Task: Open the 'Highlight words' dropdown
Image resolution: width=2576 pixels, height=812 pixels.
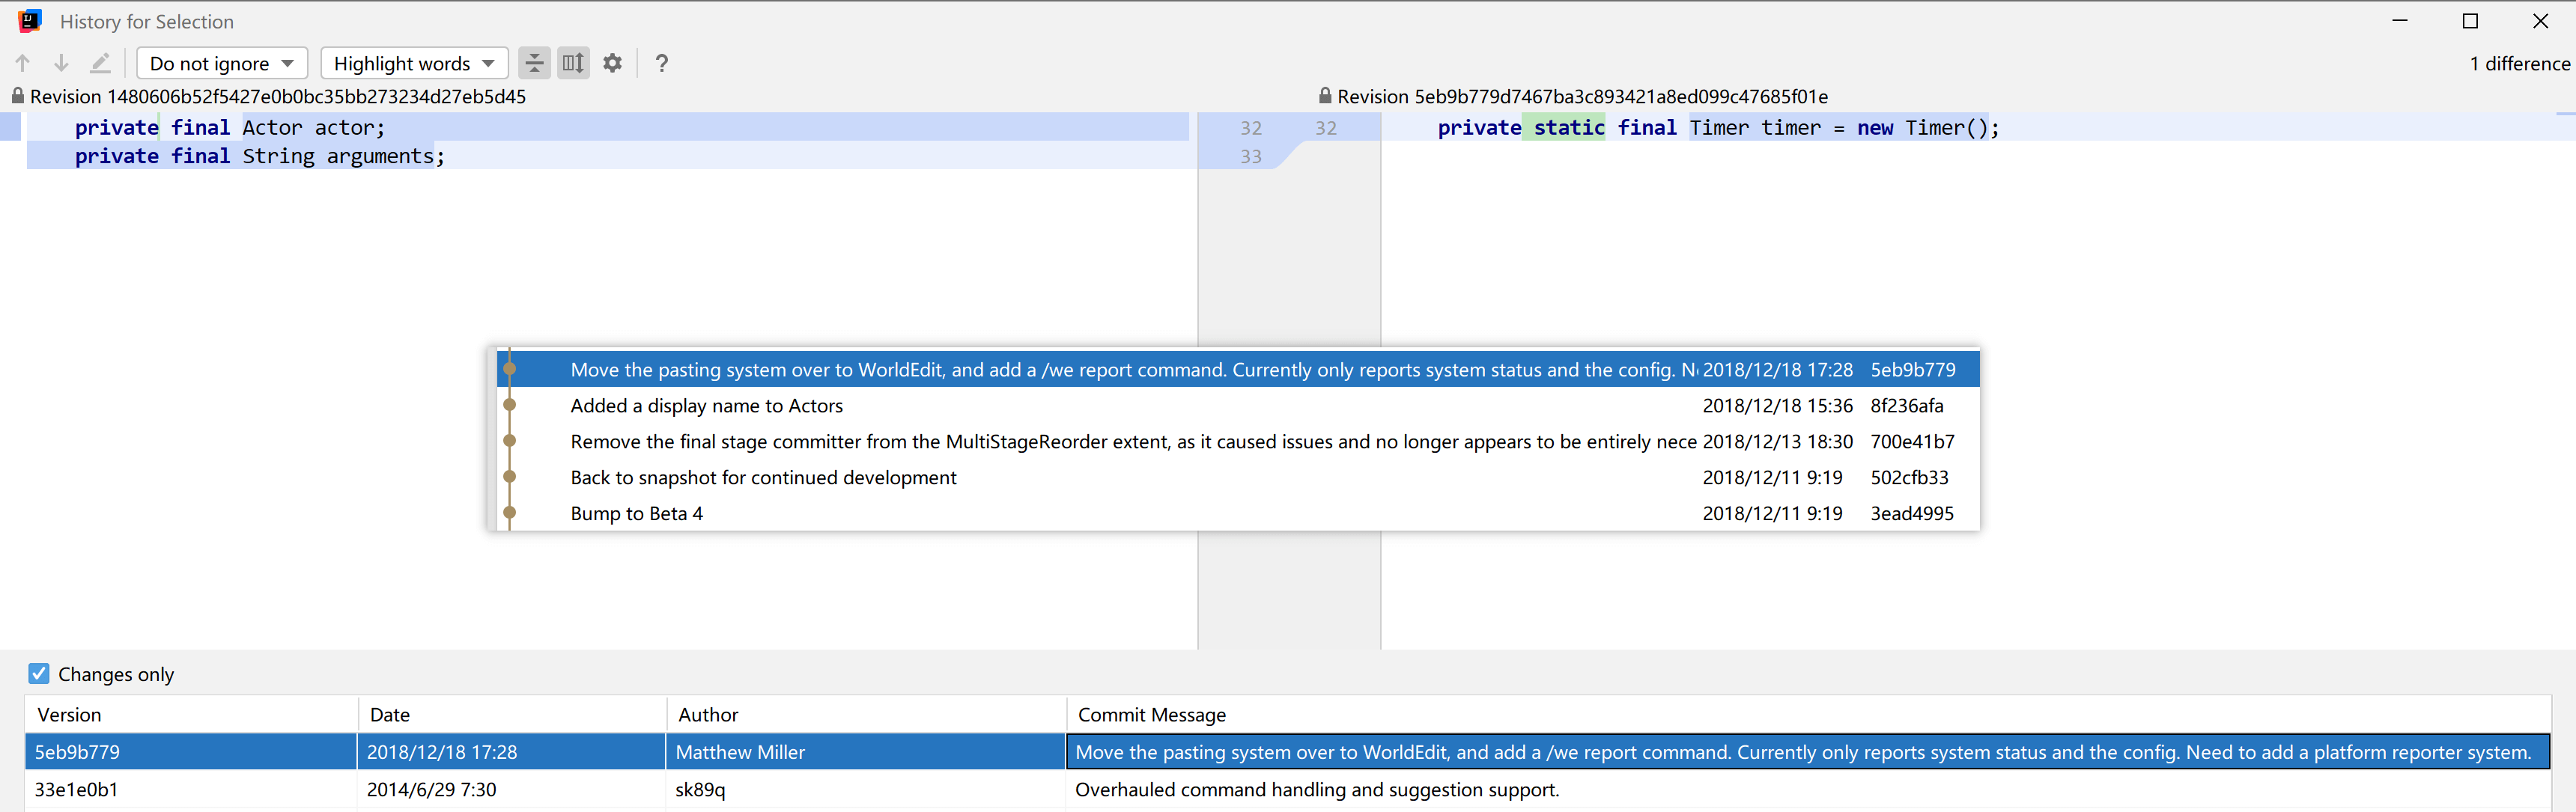Action: (x=414, y=63)
